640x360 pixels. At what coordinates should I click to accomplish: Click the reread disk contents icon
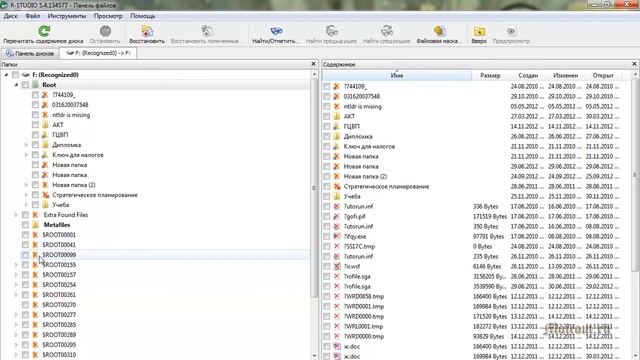pyautogui.click(x=44, y=31)
